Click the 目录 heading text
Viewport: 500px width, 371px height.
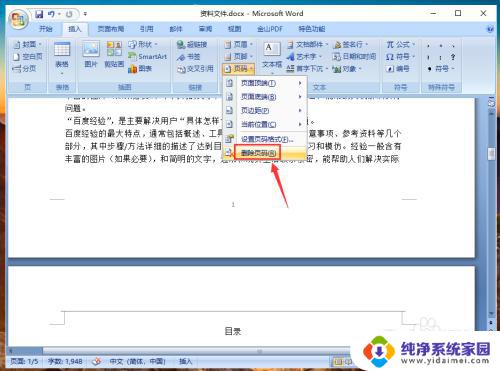click(x=233, y=331)
